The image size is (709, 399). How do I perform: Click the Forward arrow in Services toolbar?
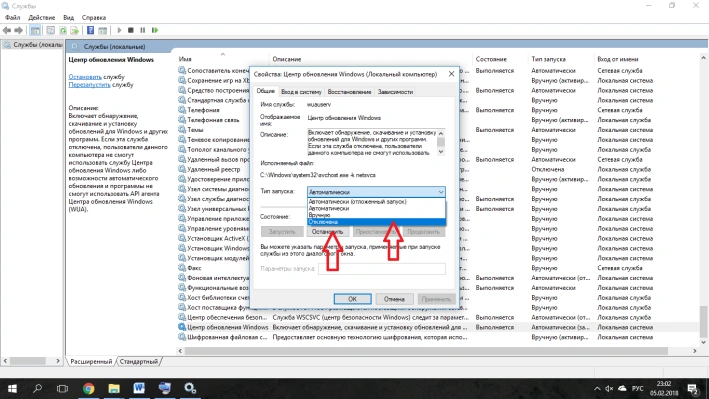19,30
